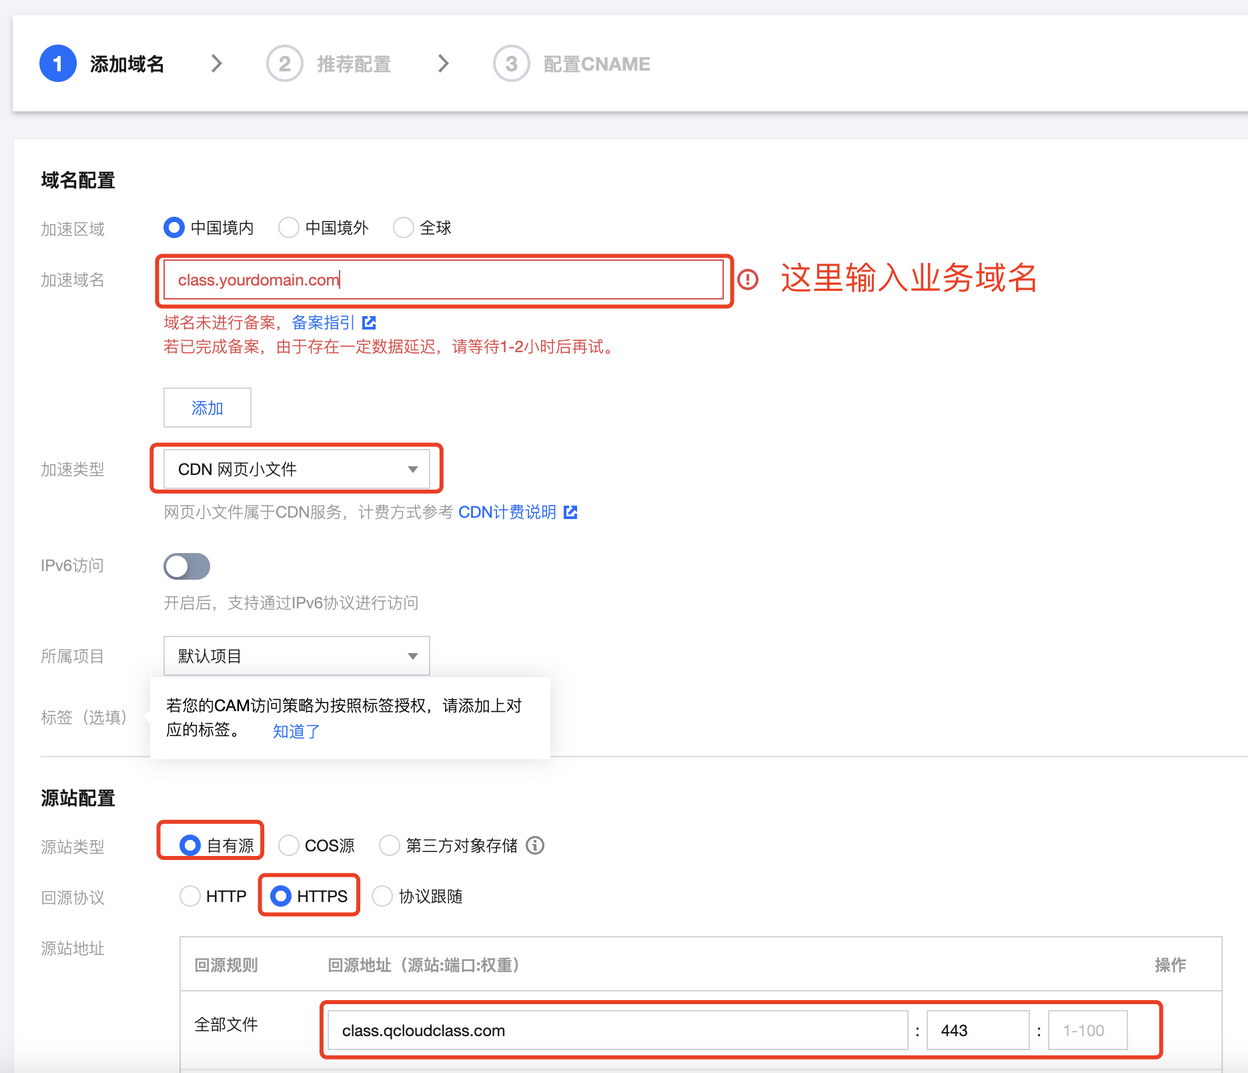The width and height of the screenshot is (1248, 1073).
Task: Choose COS源 as origin type
Action: [x=289, y=846]
